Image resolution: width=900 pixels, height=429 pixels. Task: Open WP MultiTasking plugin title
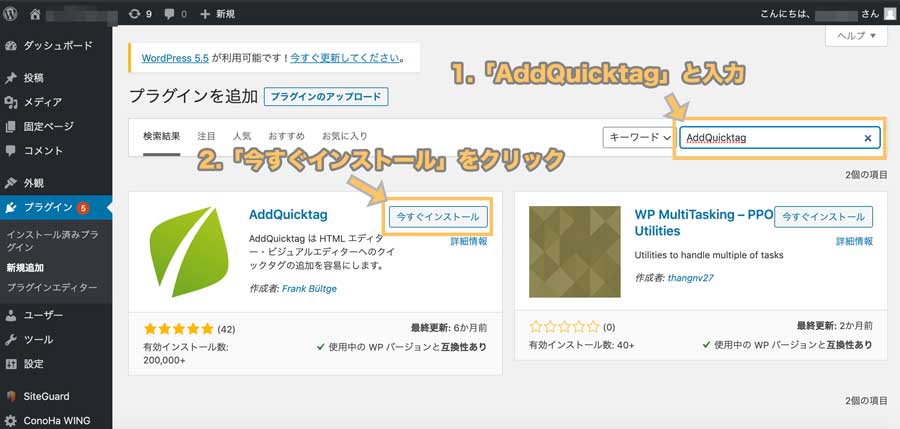coord(704,222)
